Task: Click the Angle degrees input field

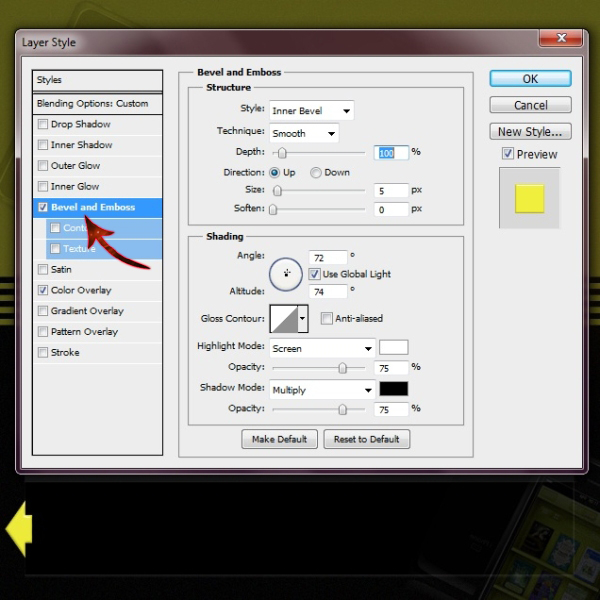Action: click(328, 258)
